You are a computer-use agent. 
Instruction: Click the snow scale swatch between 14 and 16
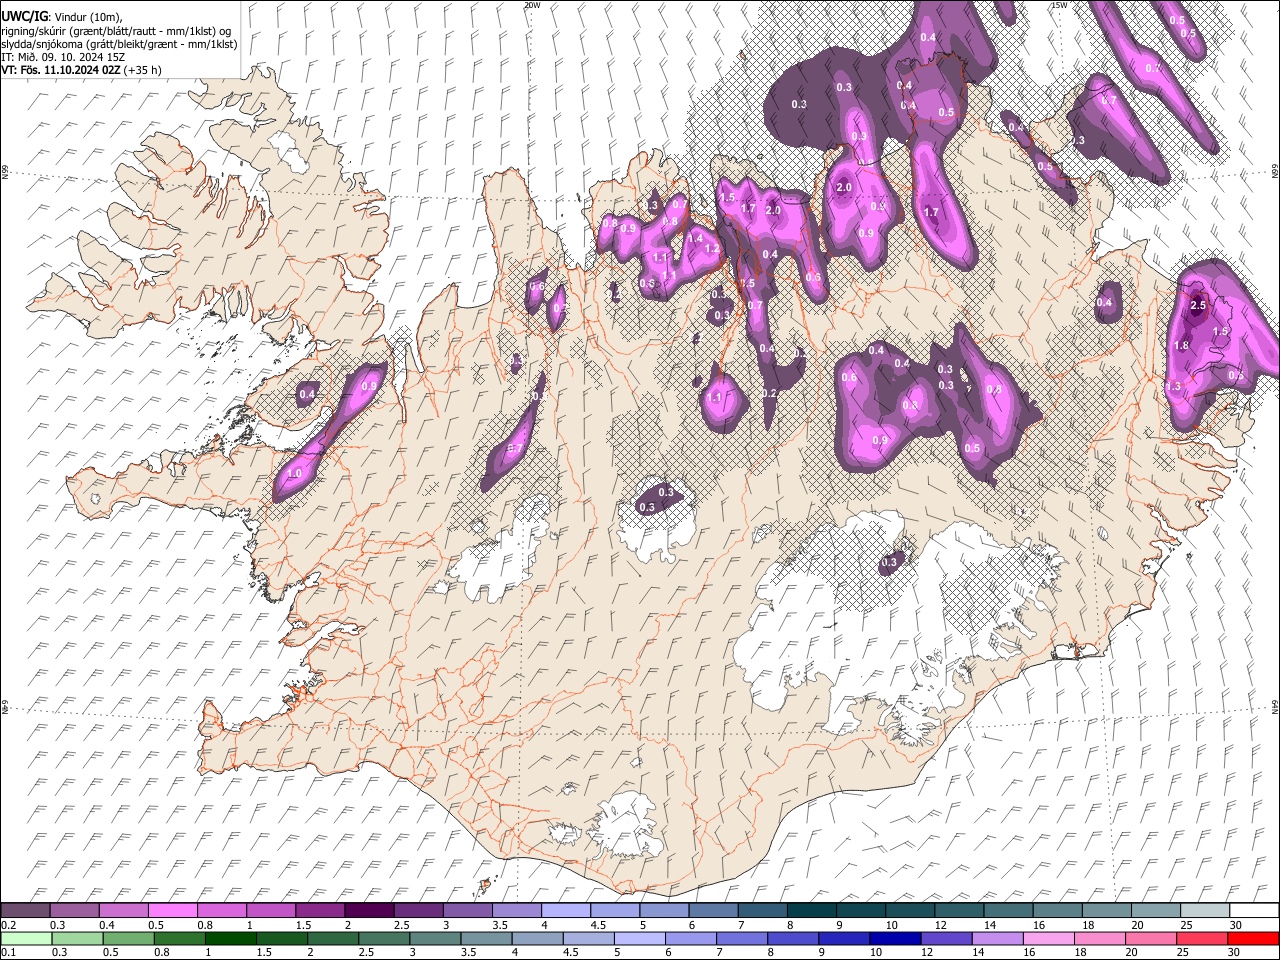point(1008,910)
